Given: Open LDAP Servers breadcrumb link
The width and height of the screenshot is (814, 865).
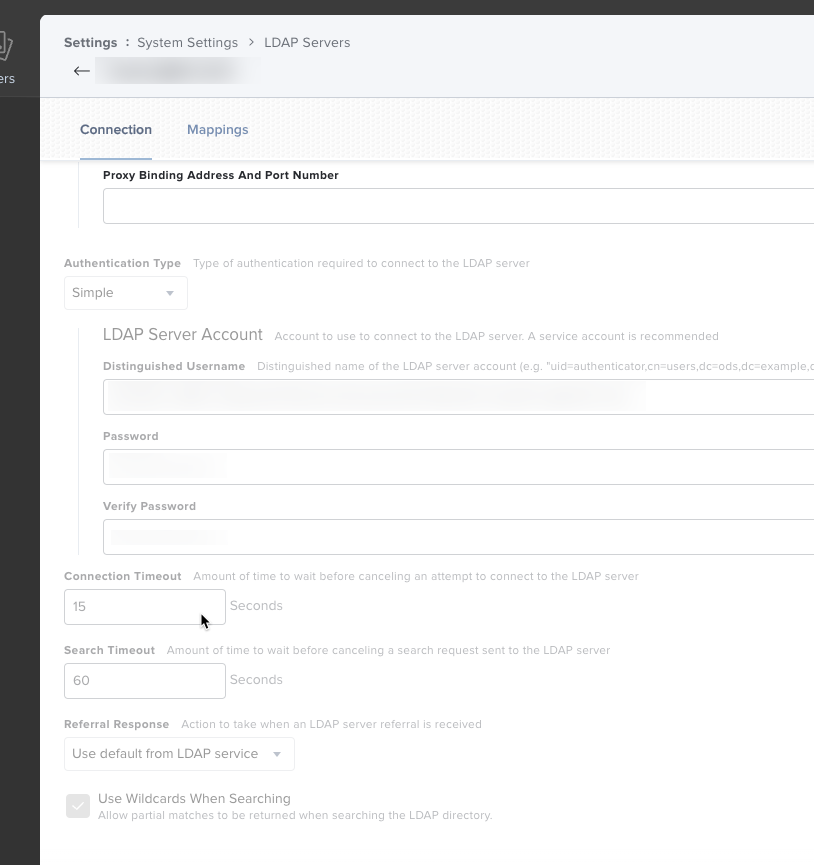Looking at the screenshot, I should point(307,42).
